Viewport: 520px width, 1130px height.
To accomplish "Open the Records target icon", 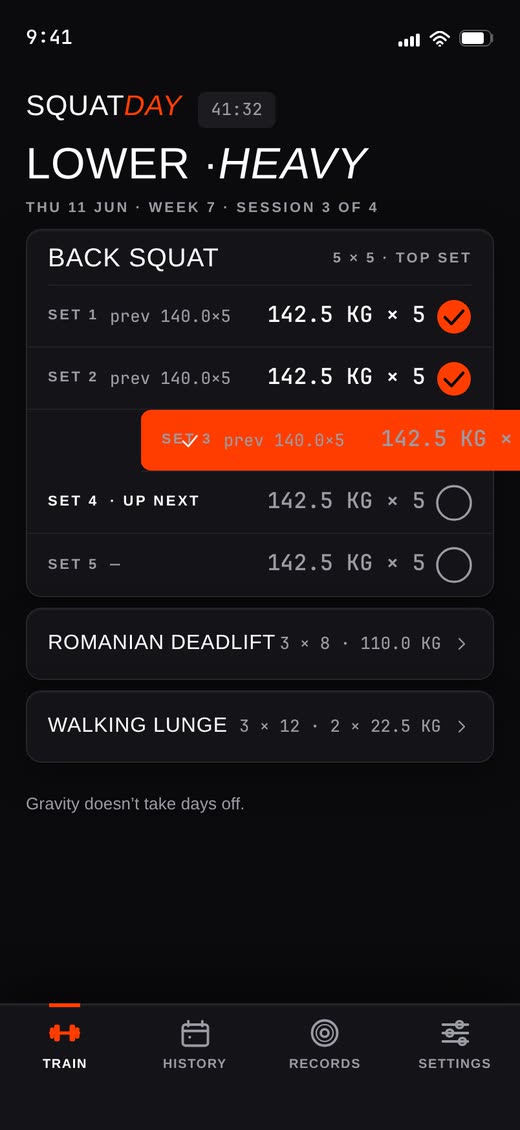I will 325,1033.
